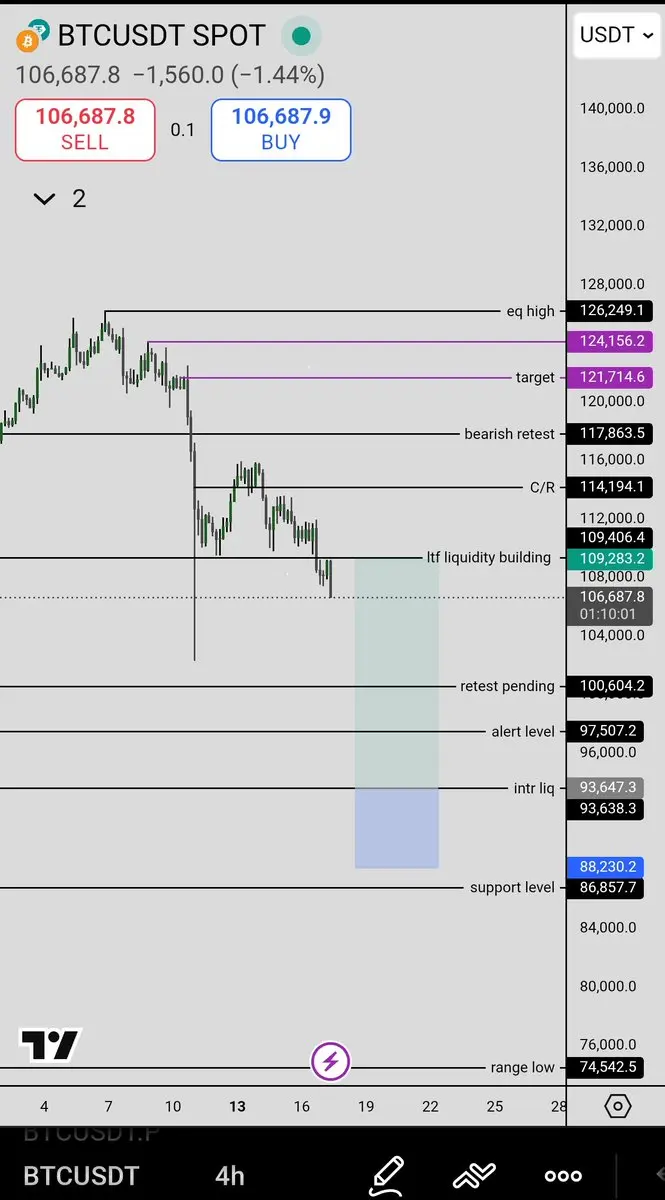Open the drawing tools pencil icon
This screenshot has width=665, height=1200.
(386, 1175)
